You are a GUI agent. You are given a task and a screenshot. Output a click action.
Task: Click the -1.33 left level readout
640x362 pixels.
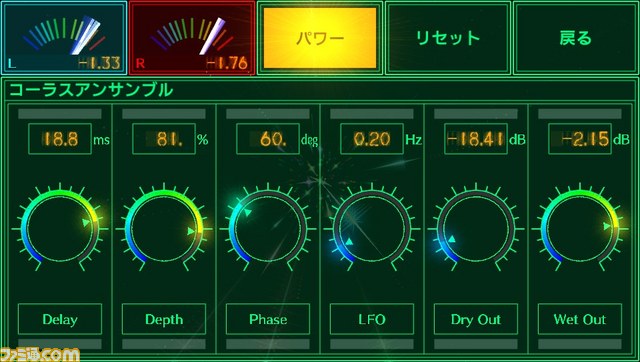coord(100,63)
